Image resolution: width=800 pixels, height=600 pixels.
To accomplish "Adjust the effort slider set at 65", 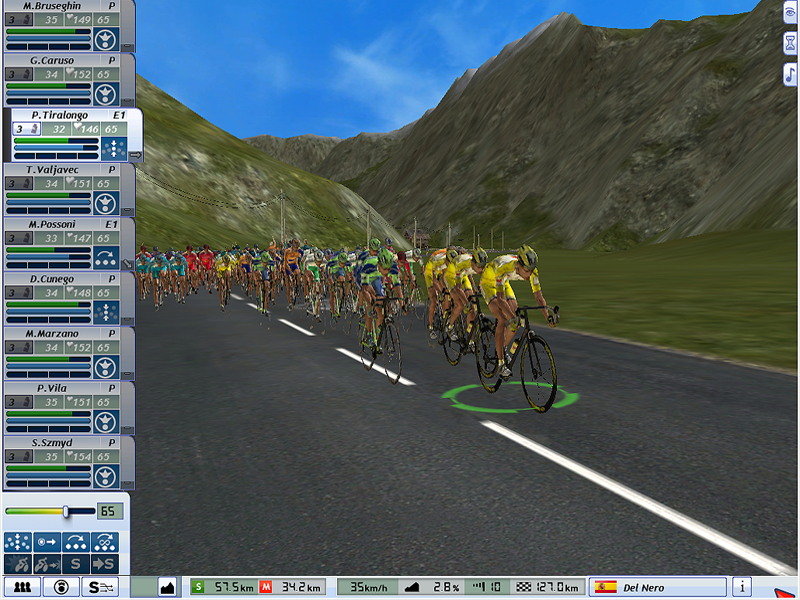I will tap(66, 511).
